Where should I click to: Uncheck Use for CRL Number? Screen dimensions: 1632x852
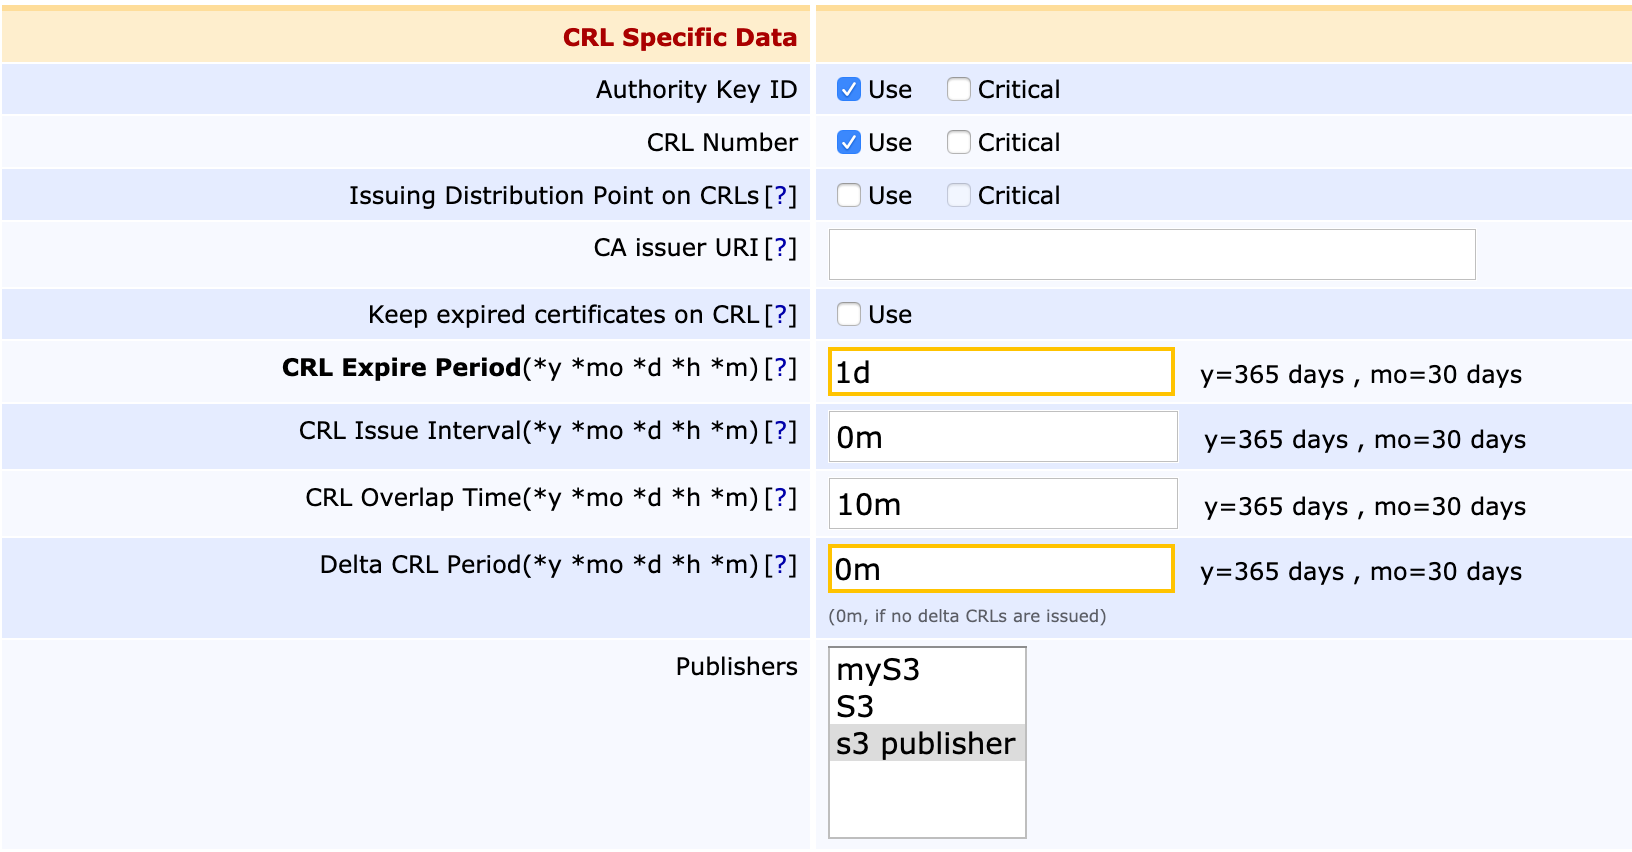point(849,143)
